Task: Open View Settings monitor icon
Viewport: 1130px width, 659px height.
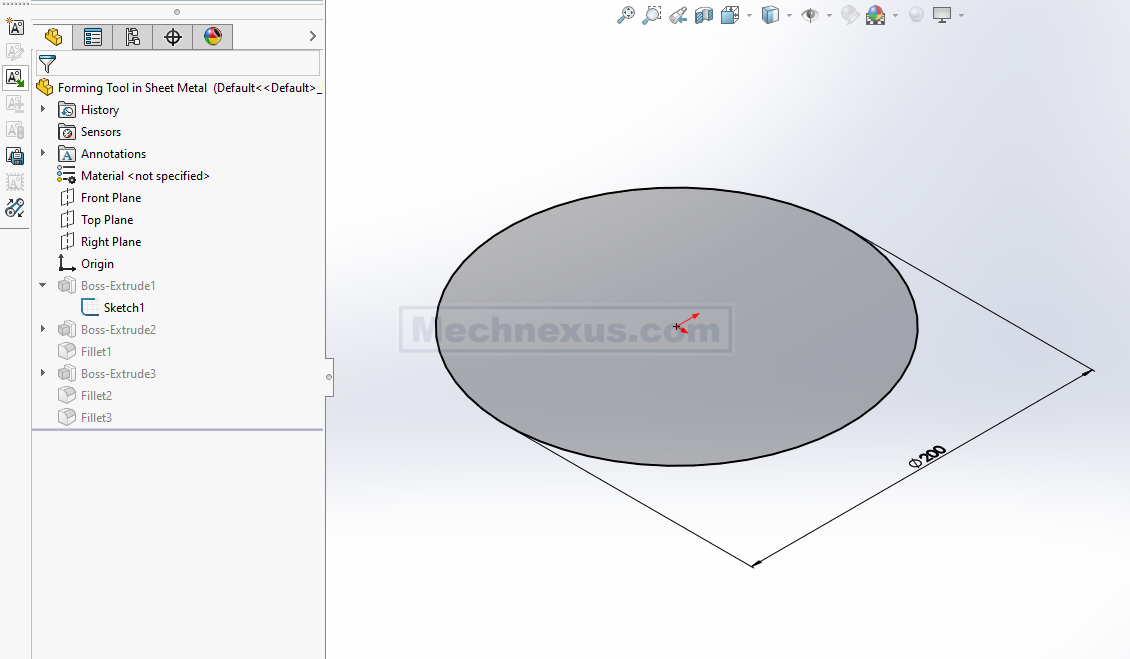Action: (x=942, y=15)
